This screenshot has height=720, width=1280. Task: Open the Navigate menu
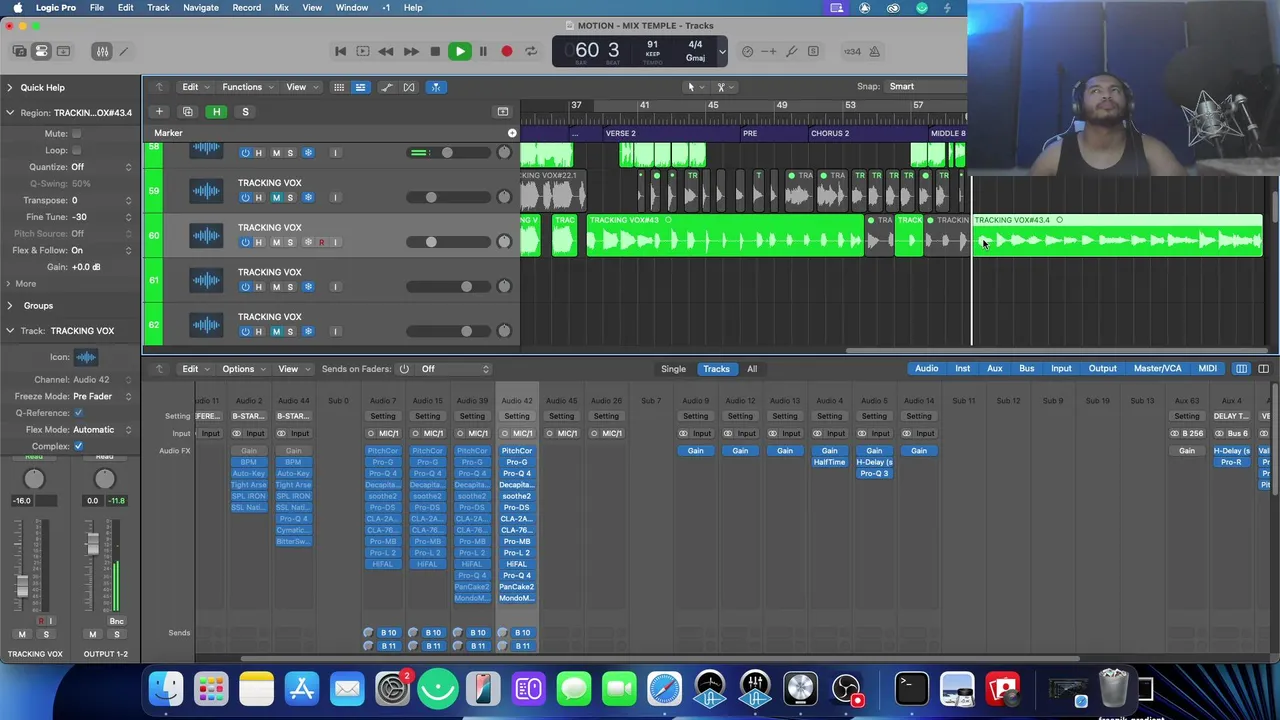(x=201, y=7)
